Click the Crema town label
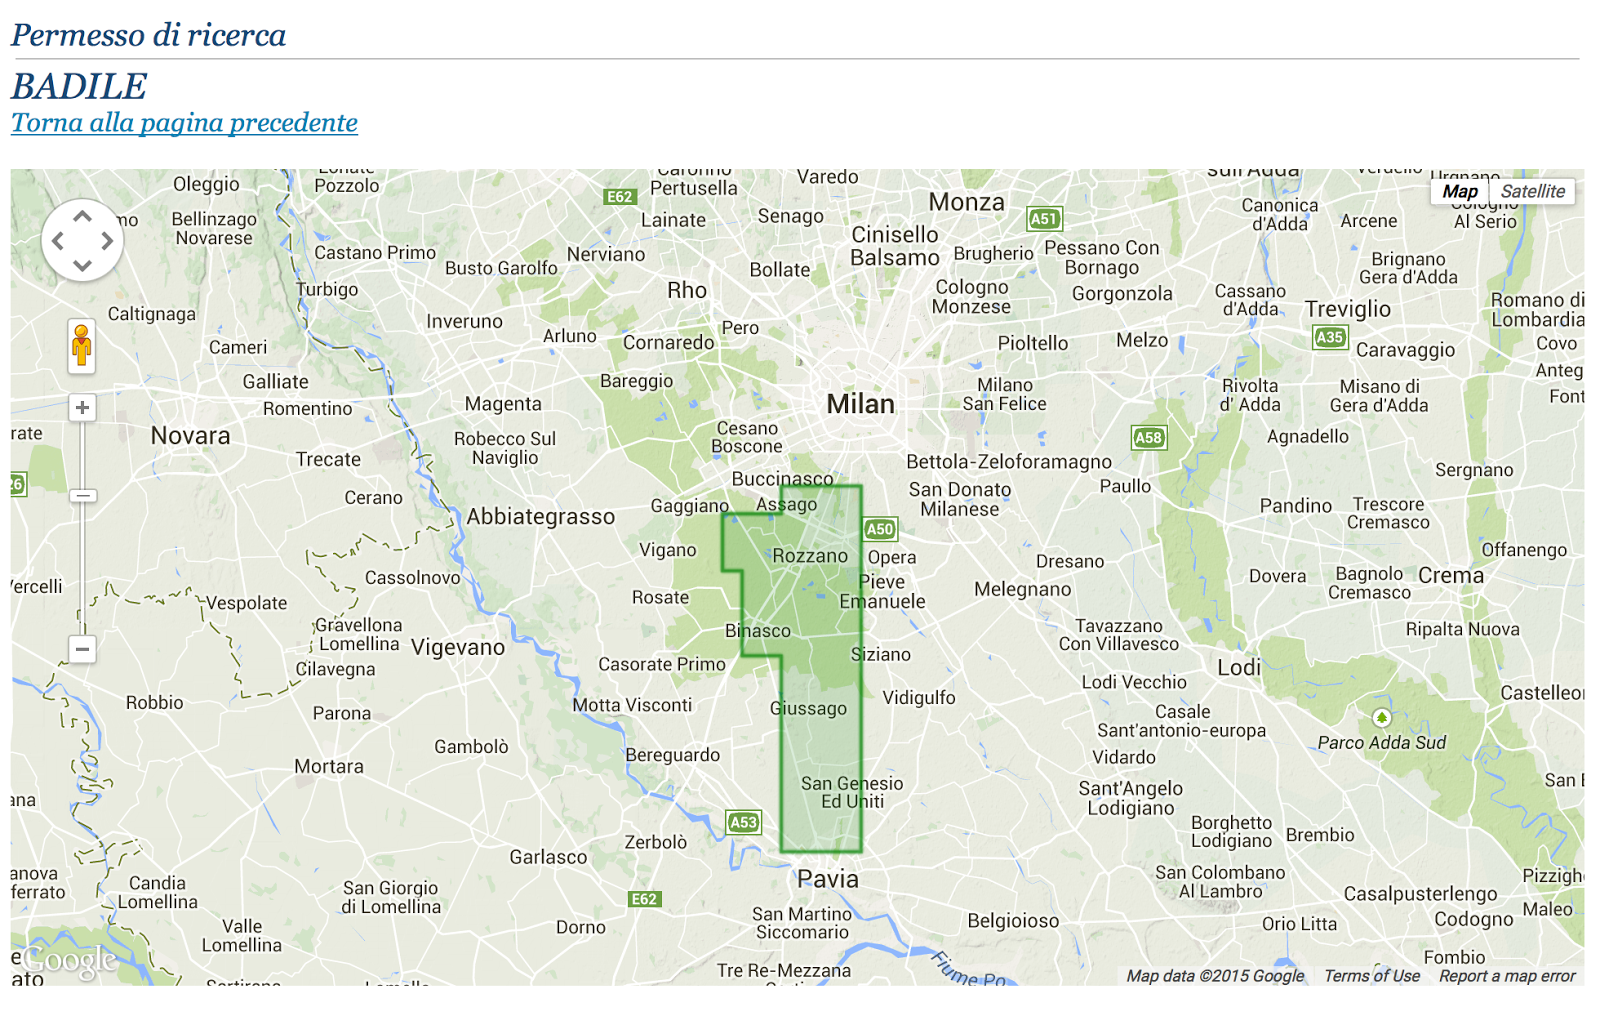This screenshot has width=1600, height=1016. pos(1451,576)
